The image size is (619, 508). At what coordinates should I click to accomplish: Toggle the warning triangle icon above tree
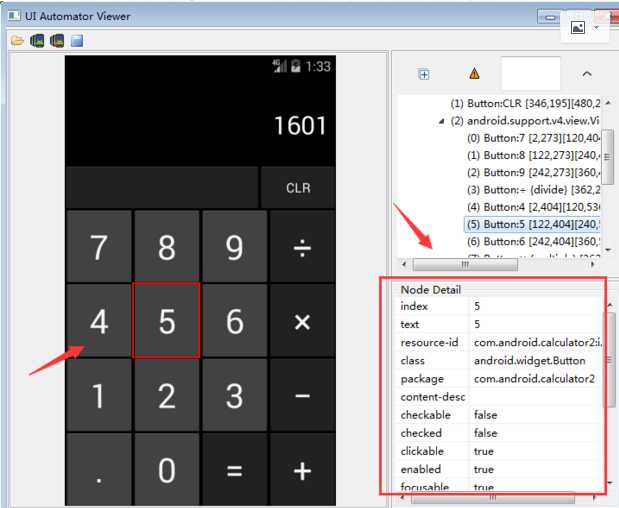[x=474, y=73]
